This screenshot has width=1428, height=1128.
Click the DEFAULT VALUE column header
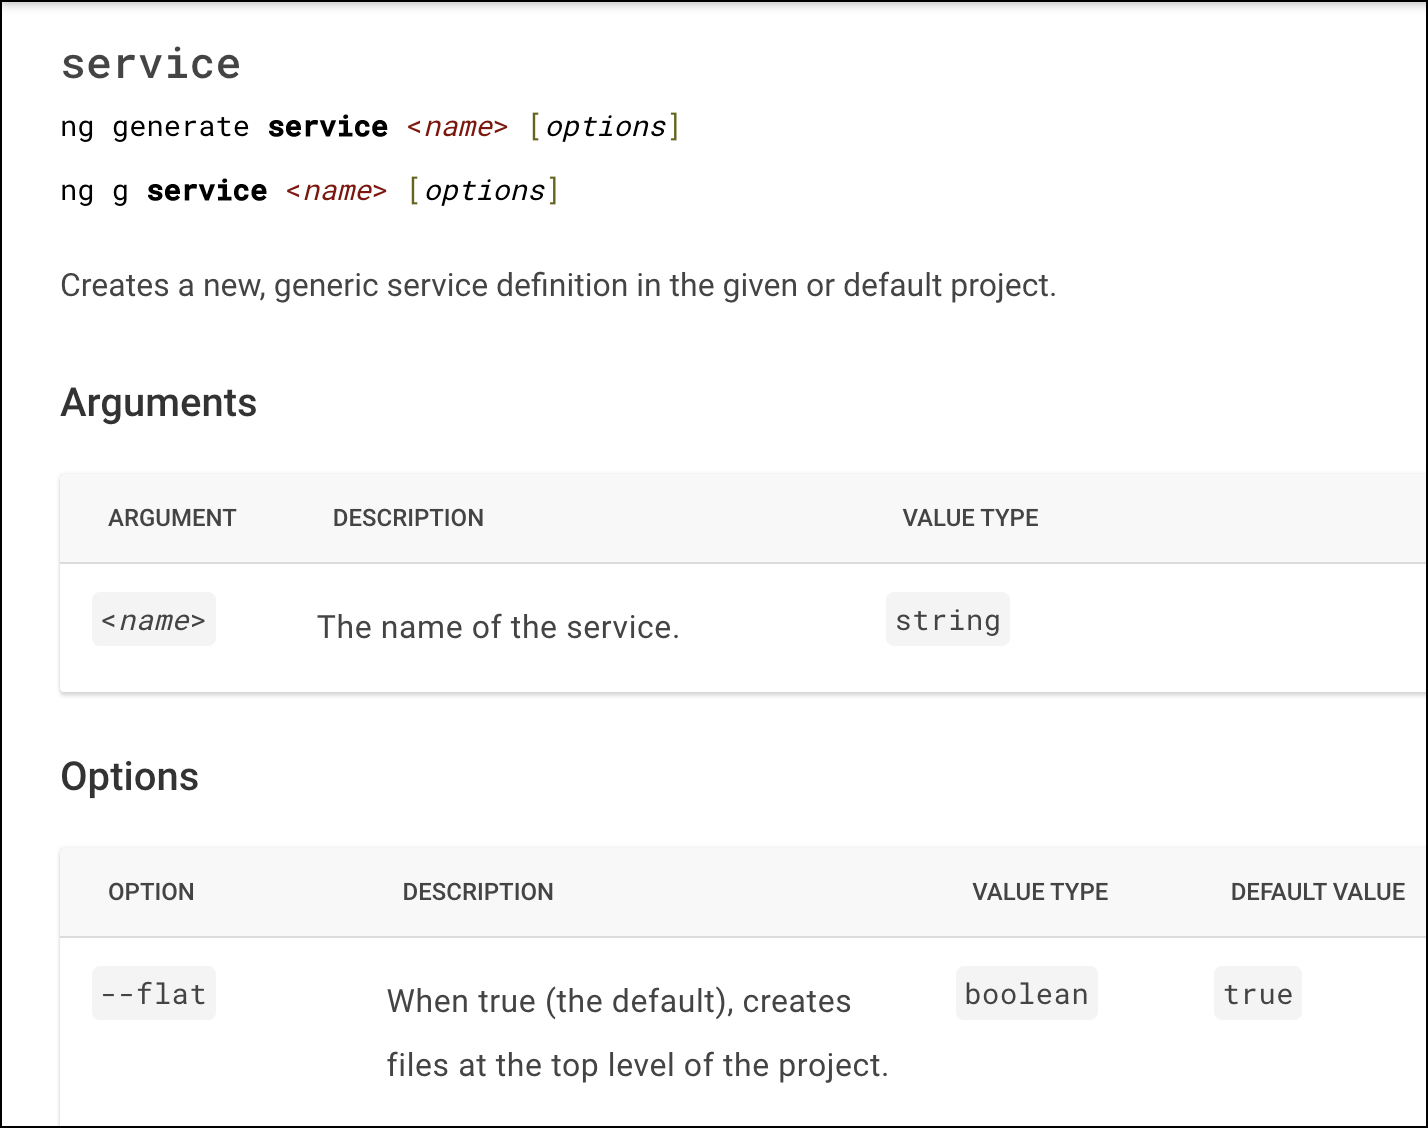click(x=1317, y=892)
